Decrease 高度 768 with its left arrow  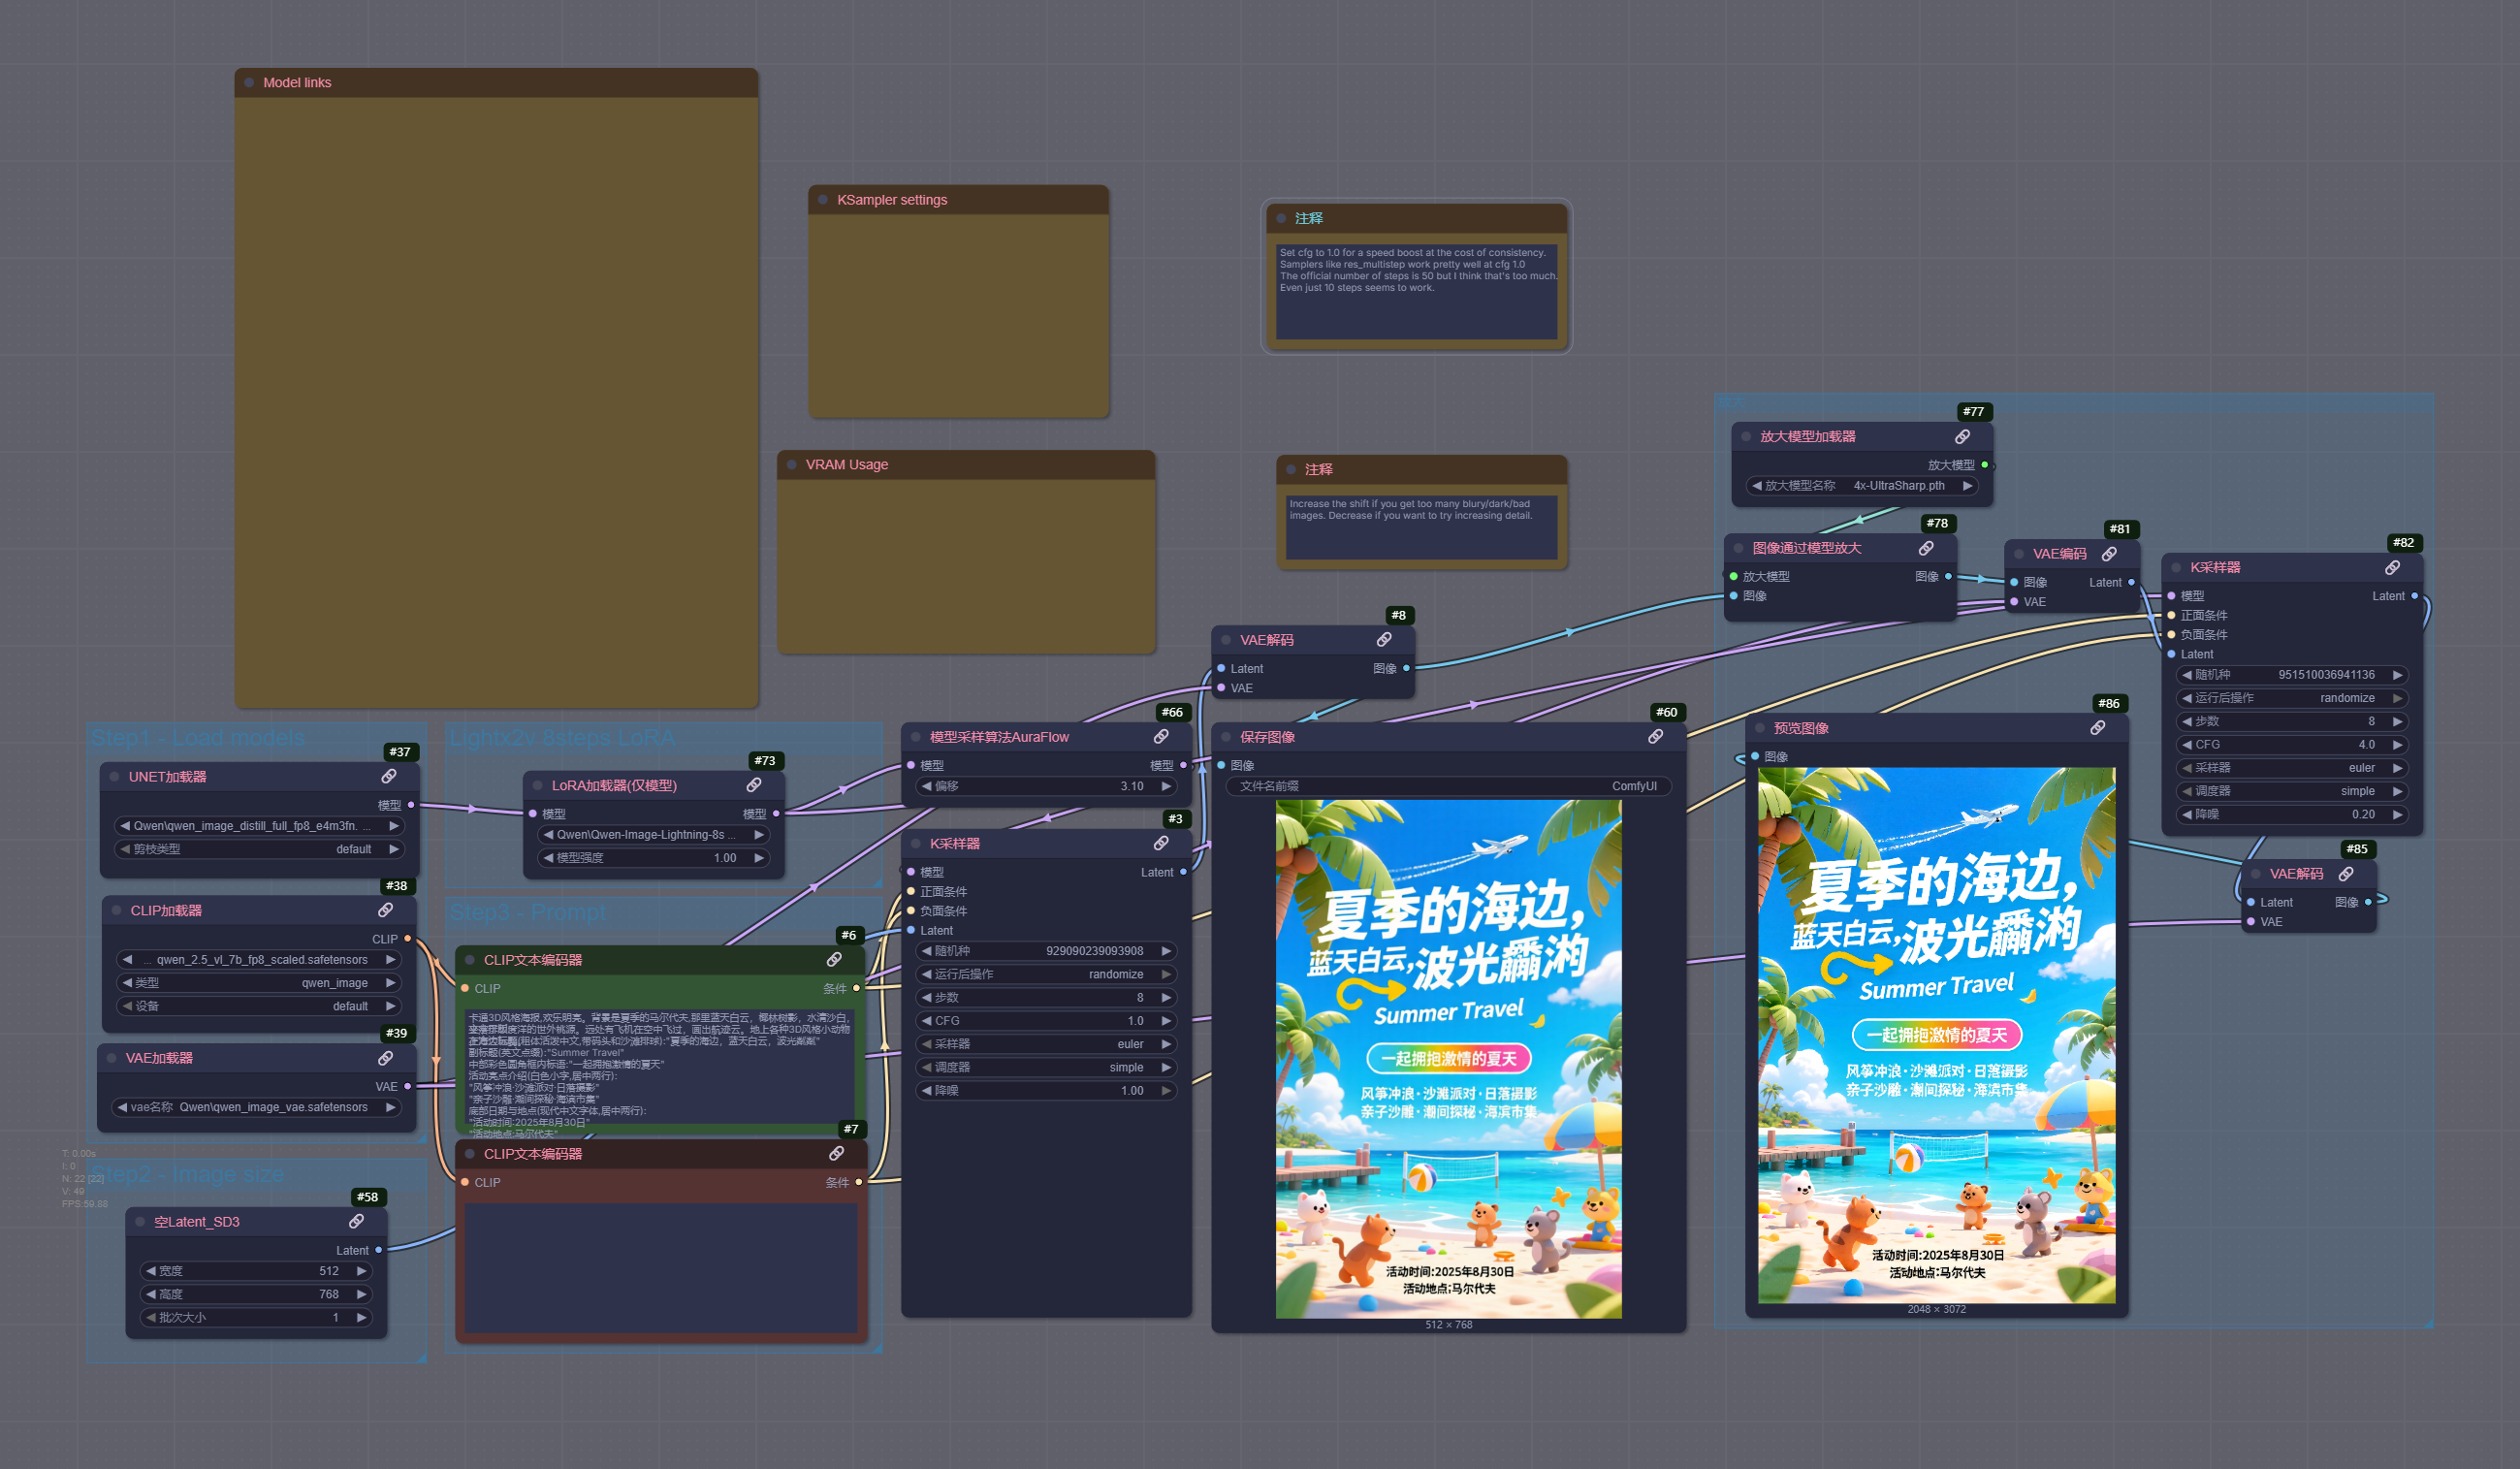coord(150,1294)
